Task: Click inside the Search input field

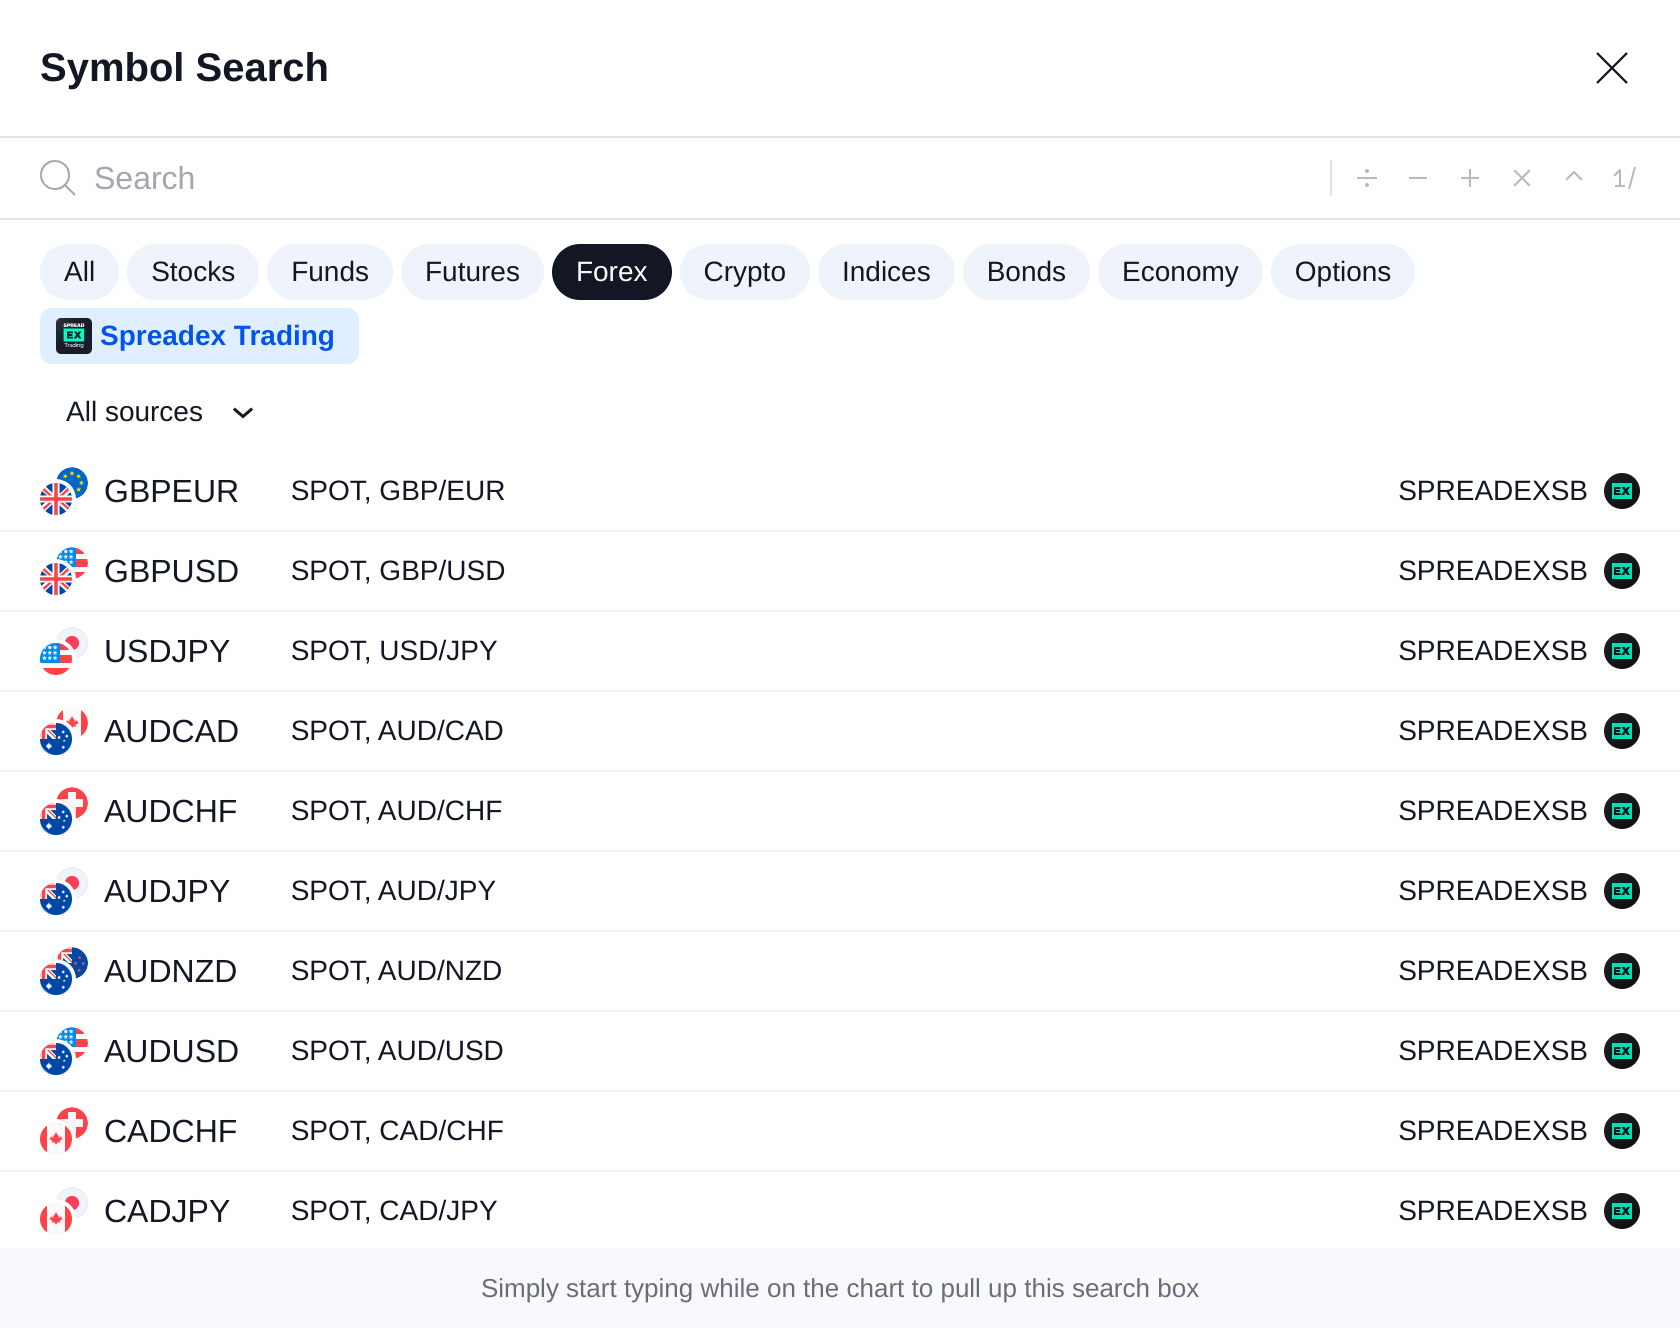Action: tap(400, 177)
